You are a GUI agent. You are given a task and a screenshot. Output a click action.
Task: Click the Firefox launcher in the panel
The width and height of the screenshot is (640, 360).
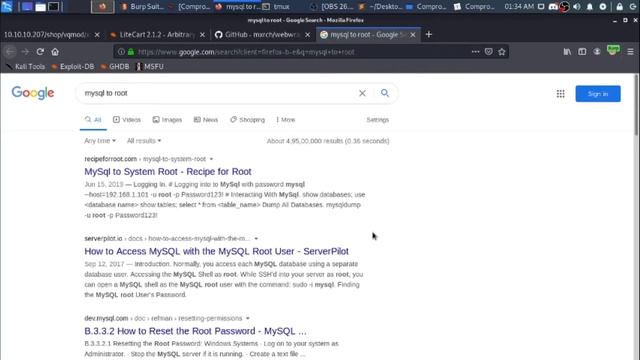click(x=102, y=7)
